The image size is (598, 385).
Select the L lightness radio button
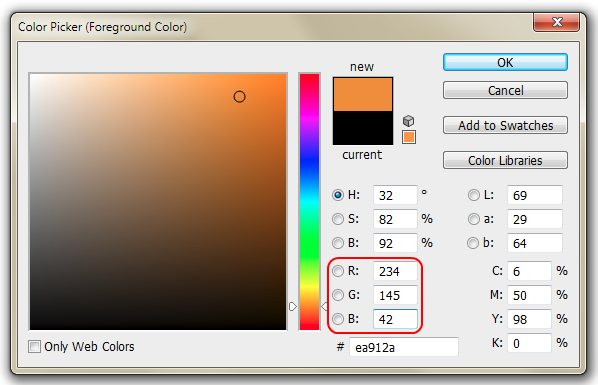coord(474,195)
